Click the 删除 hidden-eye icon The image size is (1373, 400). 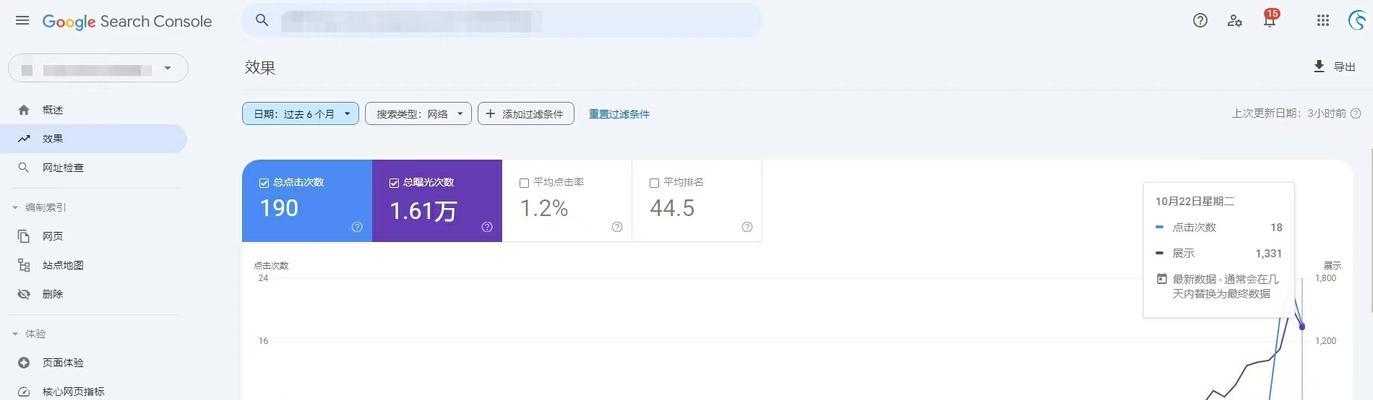tap(24, 295)
